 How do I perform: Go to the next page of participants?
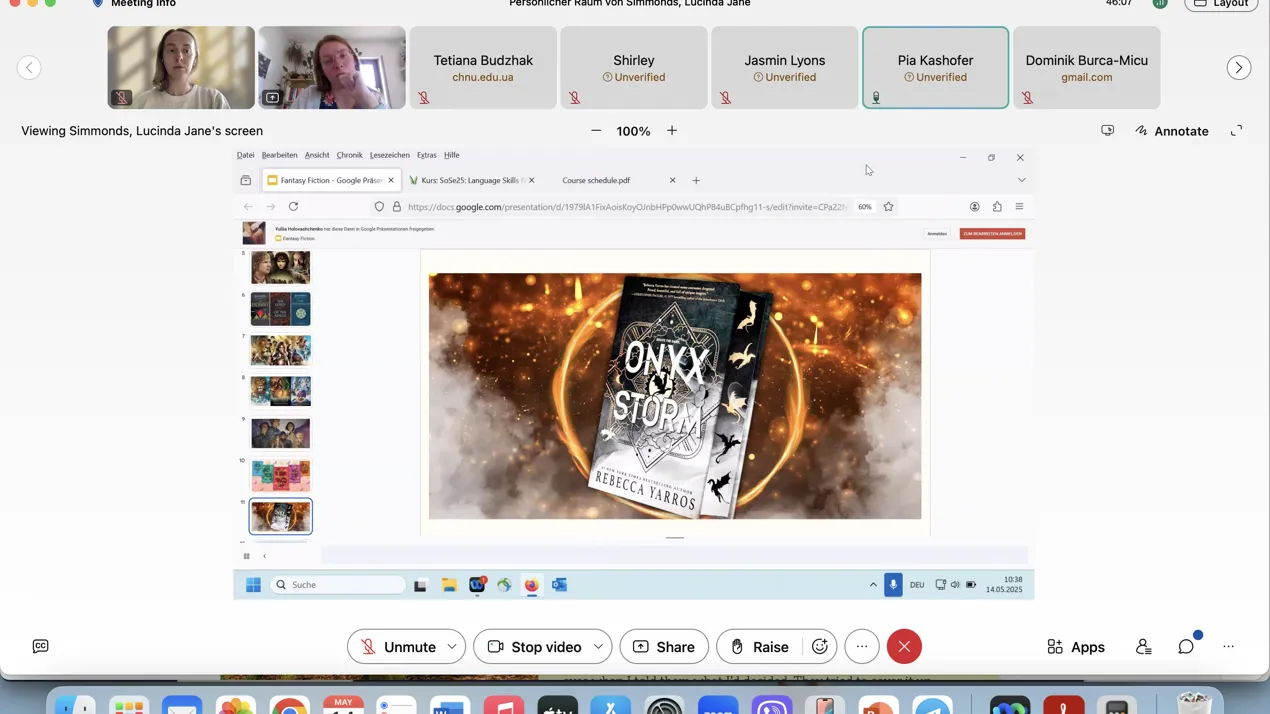click(x=1239, y=68)
